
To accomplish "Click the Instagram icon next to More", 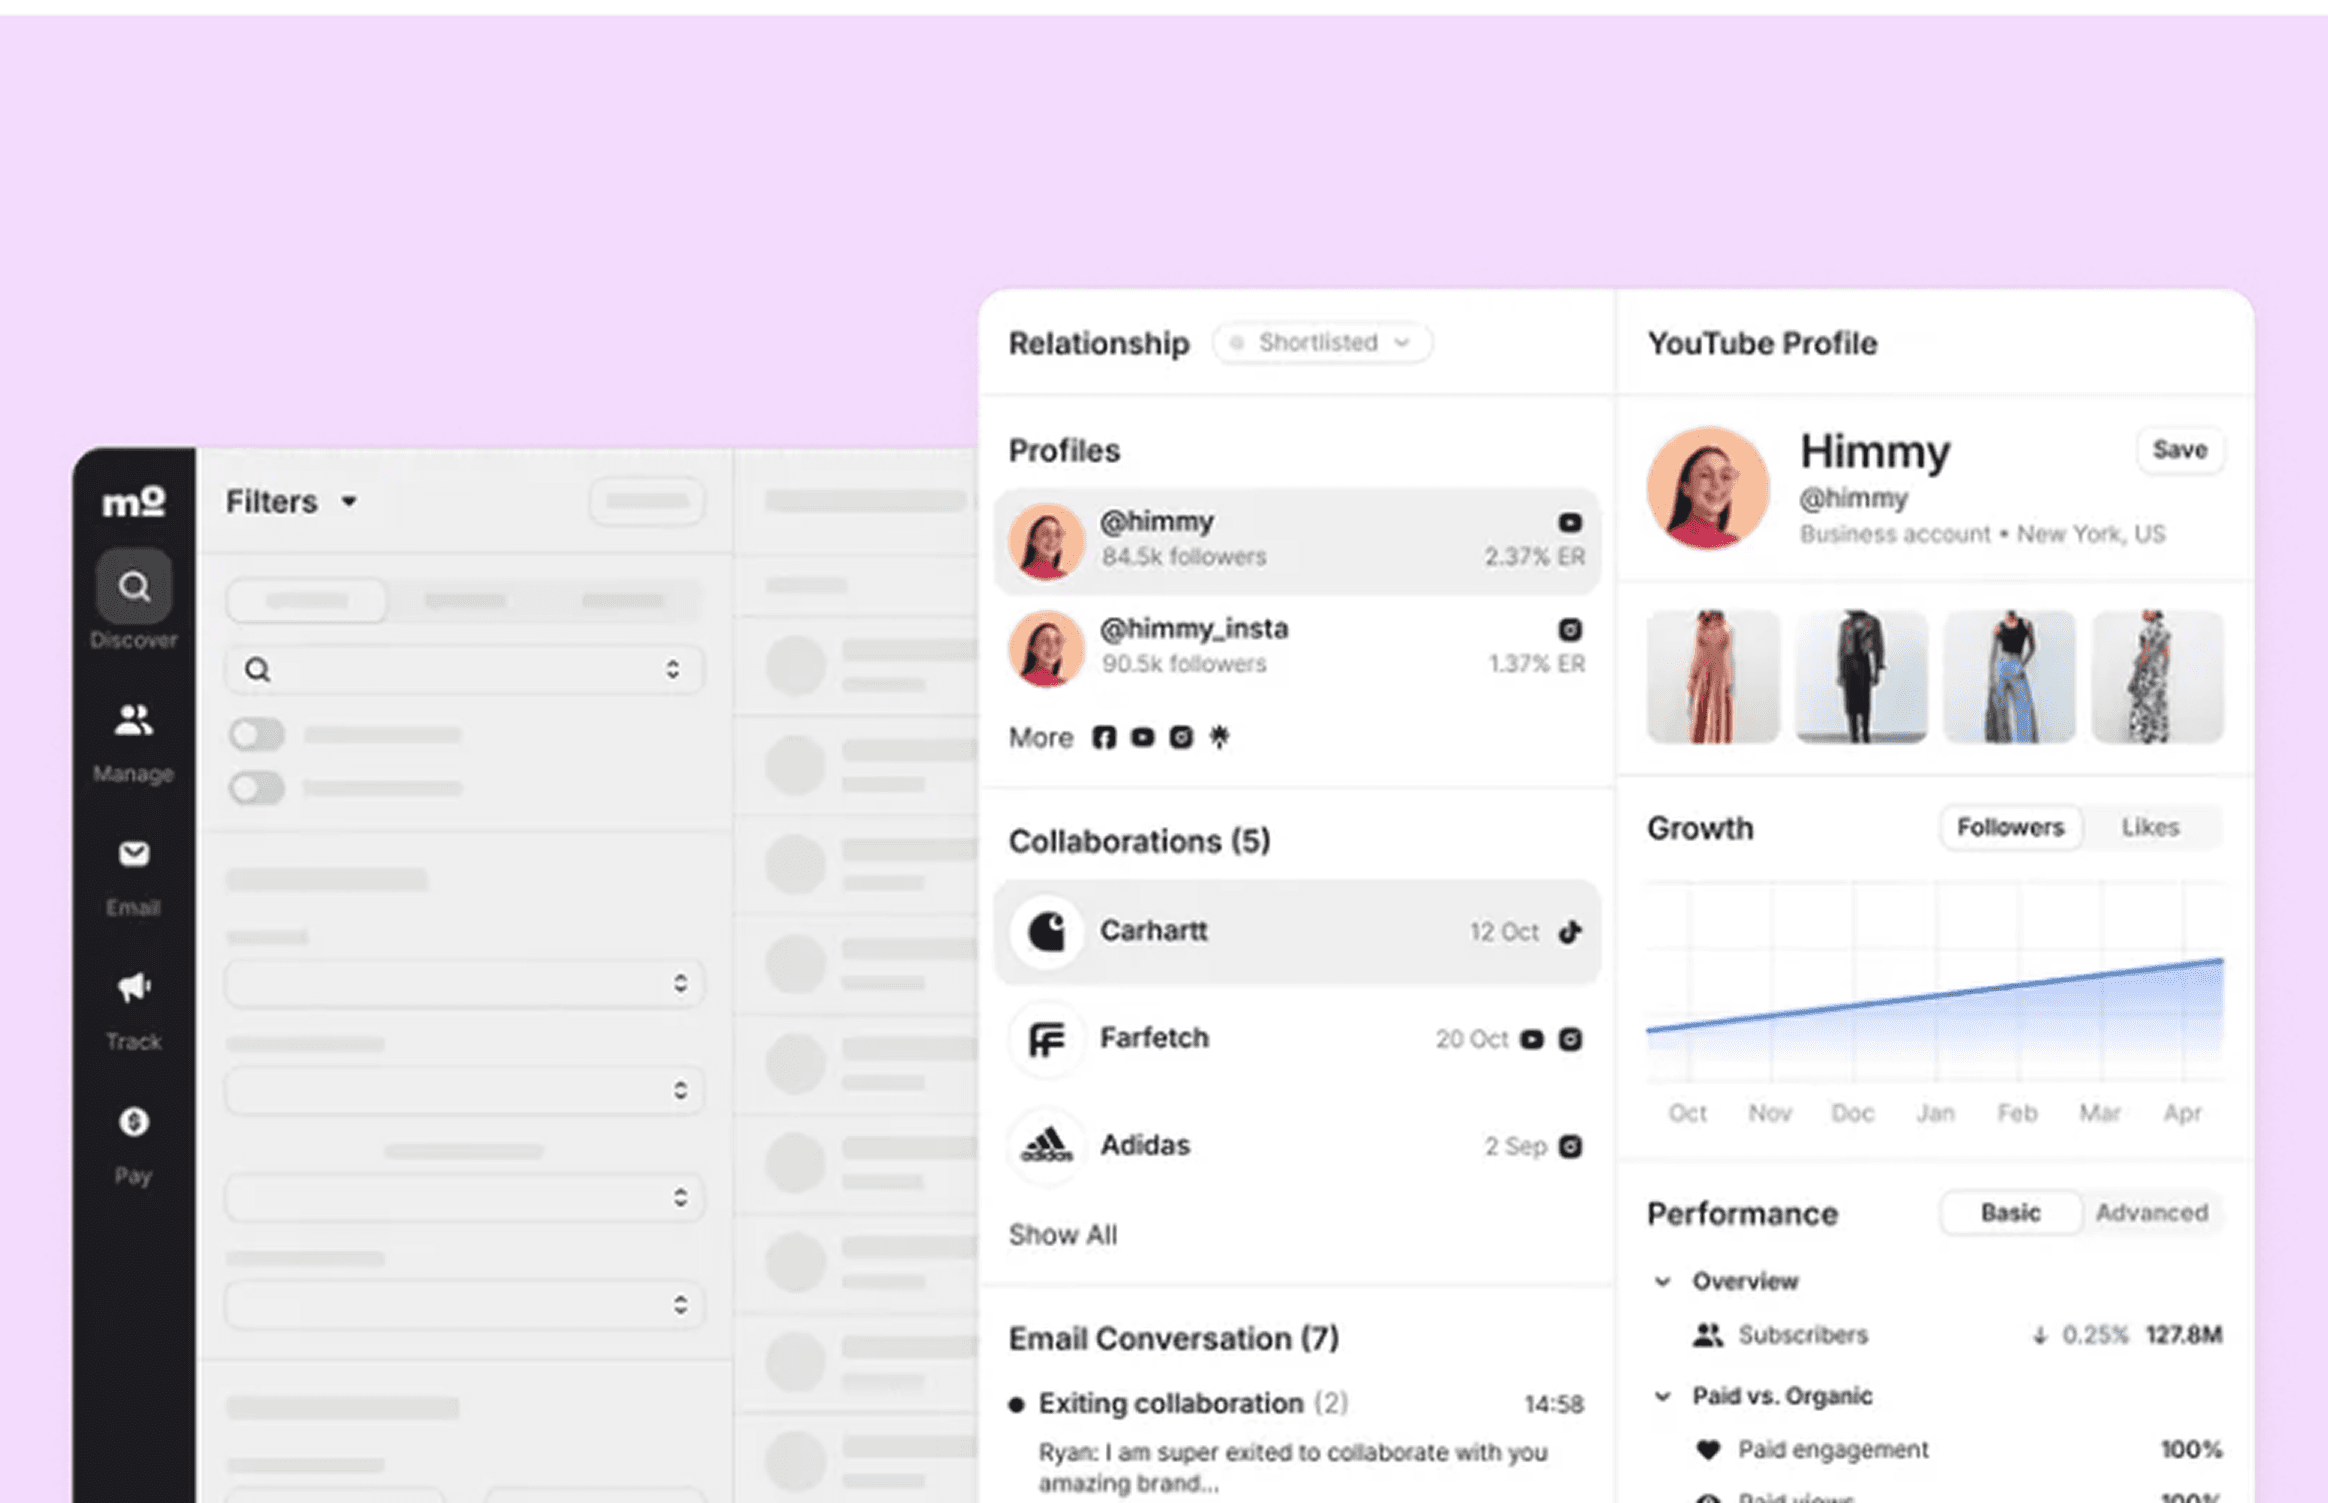I will point(1181,737).
